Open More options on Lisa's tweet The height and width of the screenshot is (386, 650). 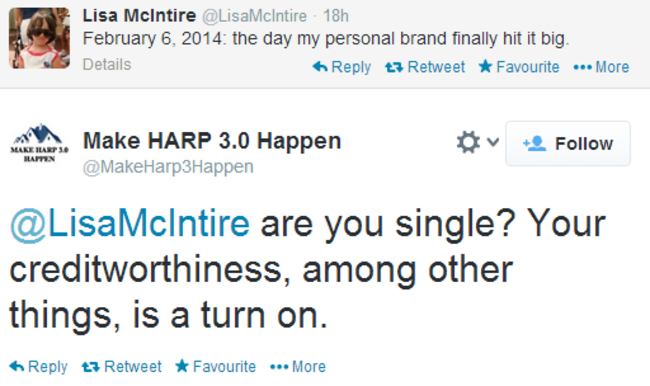coord(601,67)
